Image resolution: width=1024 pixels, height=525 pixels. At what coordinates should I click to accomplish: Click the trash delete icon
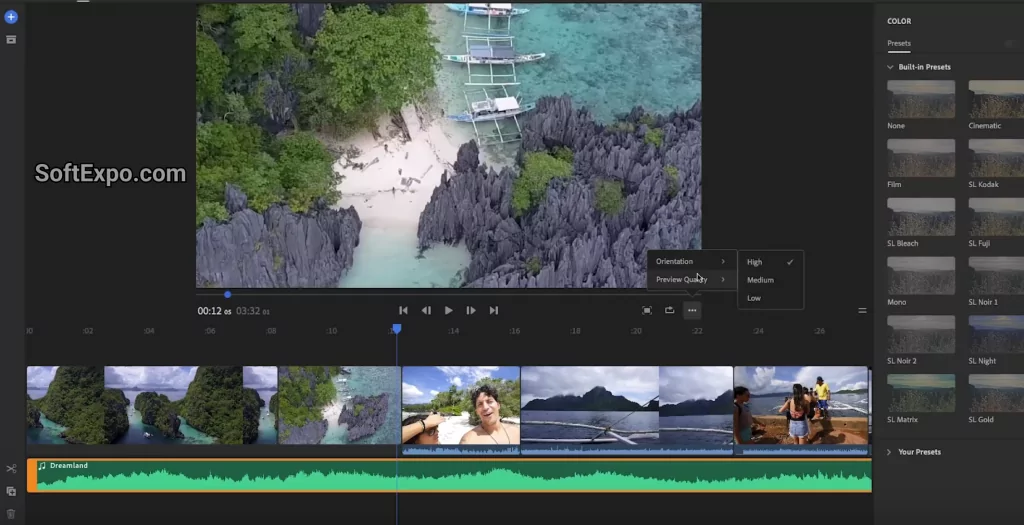tap(11, 514)
